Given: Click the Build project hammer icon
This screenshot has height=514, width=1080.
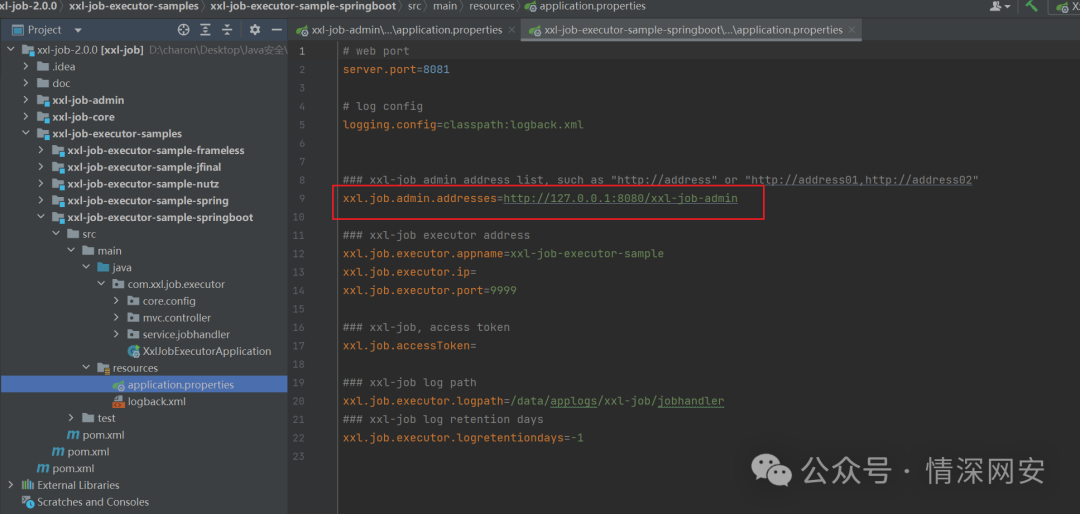Looking at the screenshot, I should tap(1031, 6).
